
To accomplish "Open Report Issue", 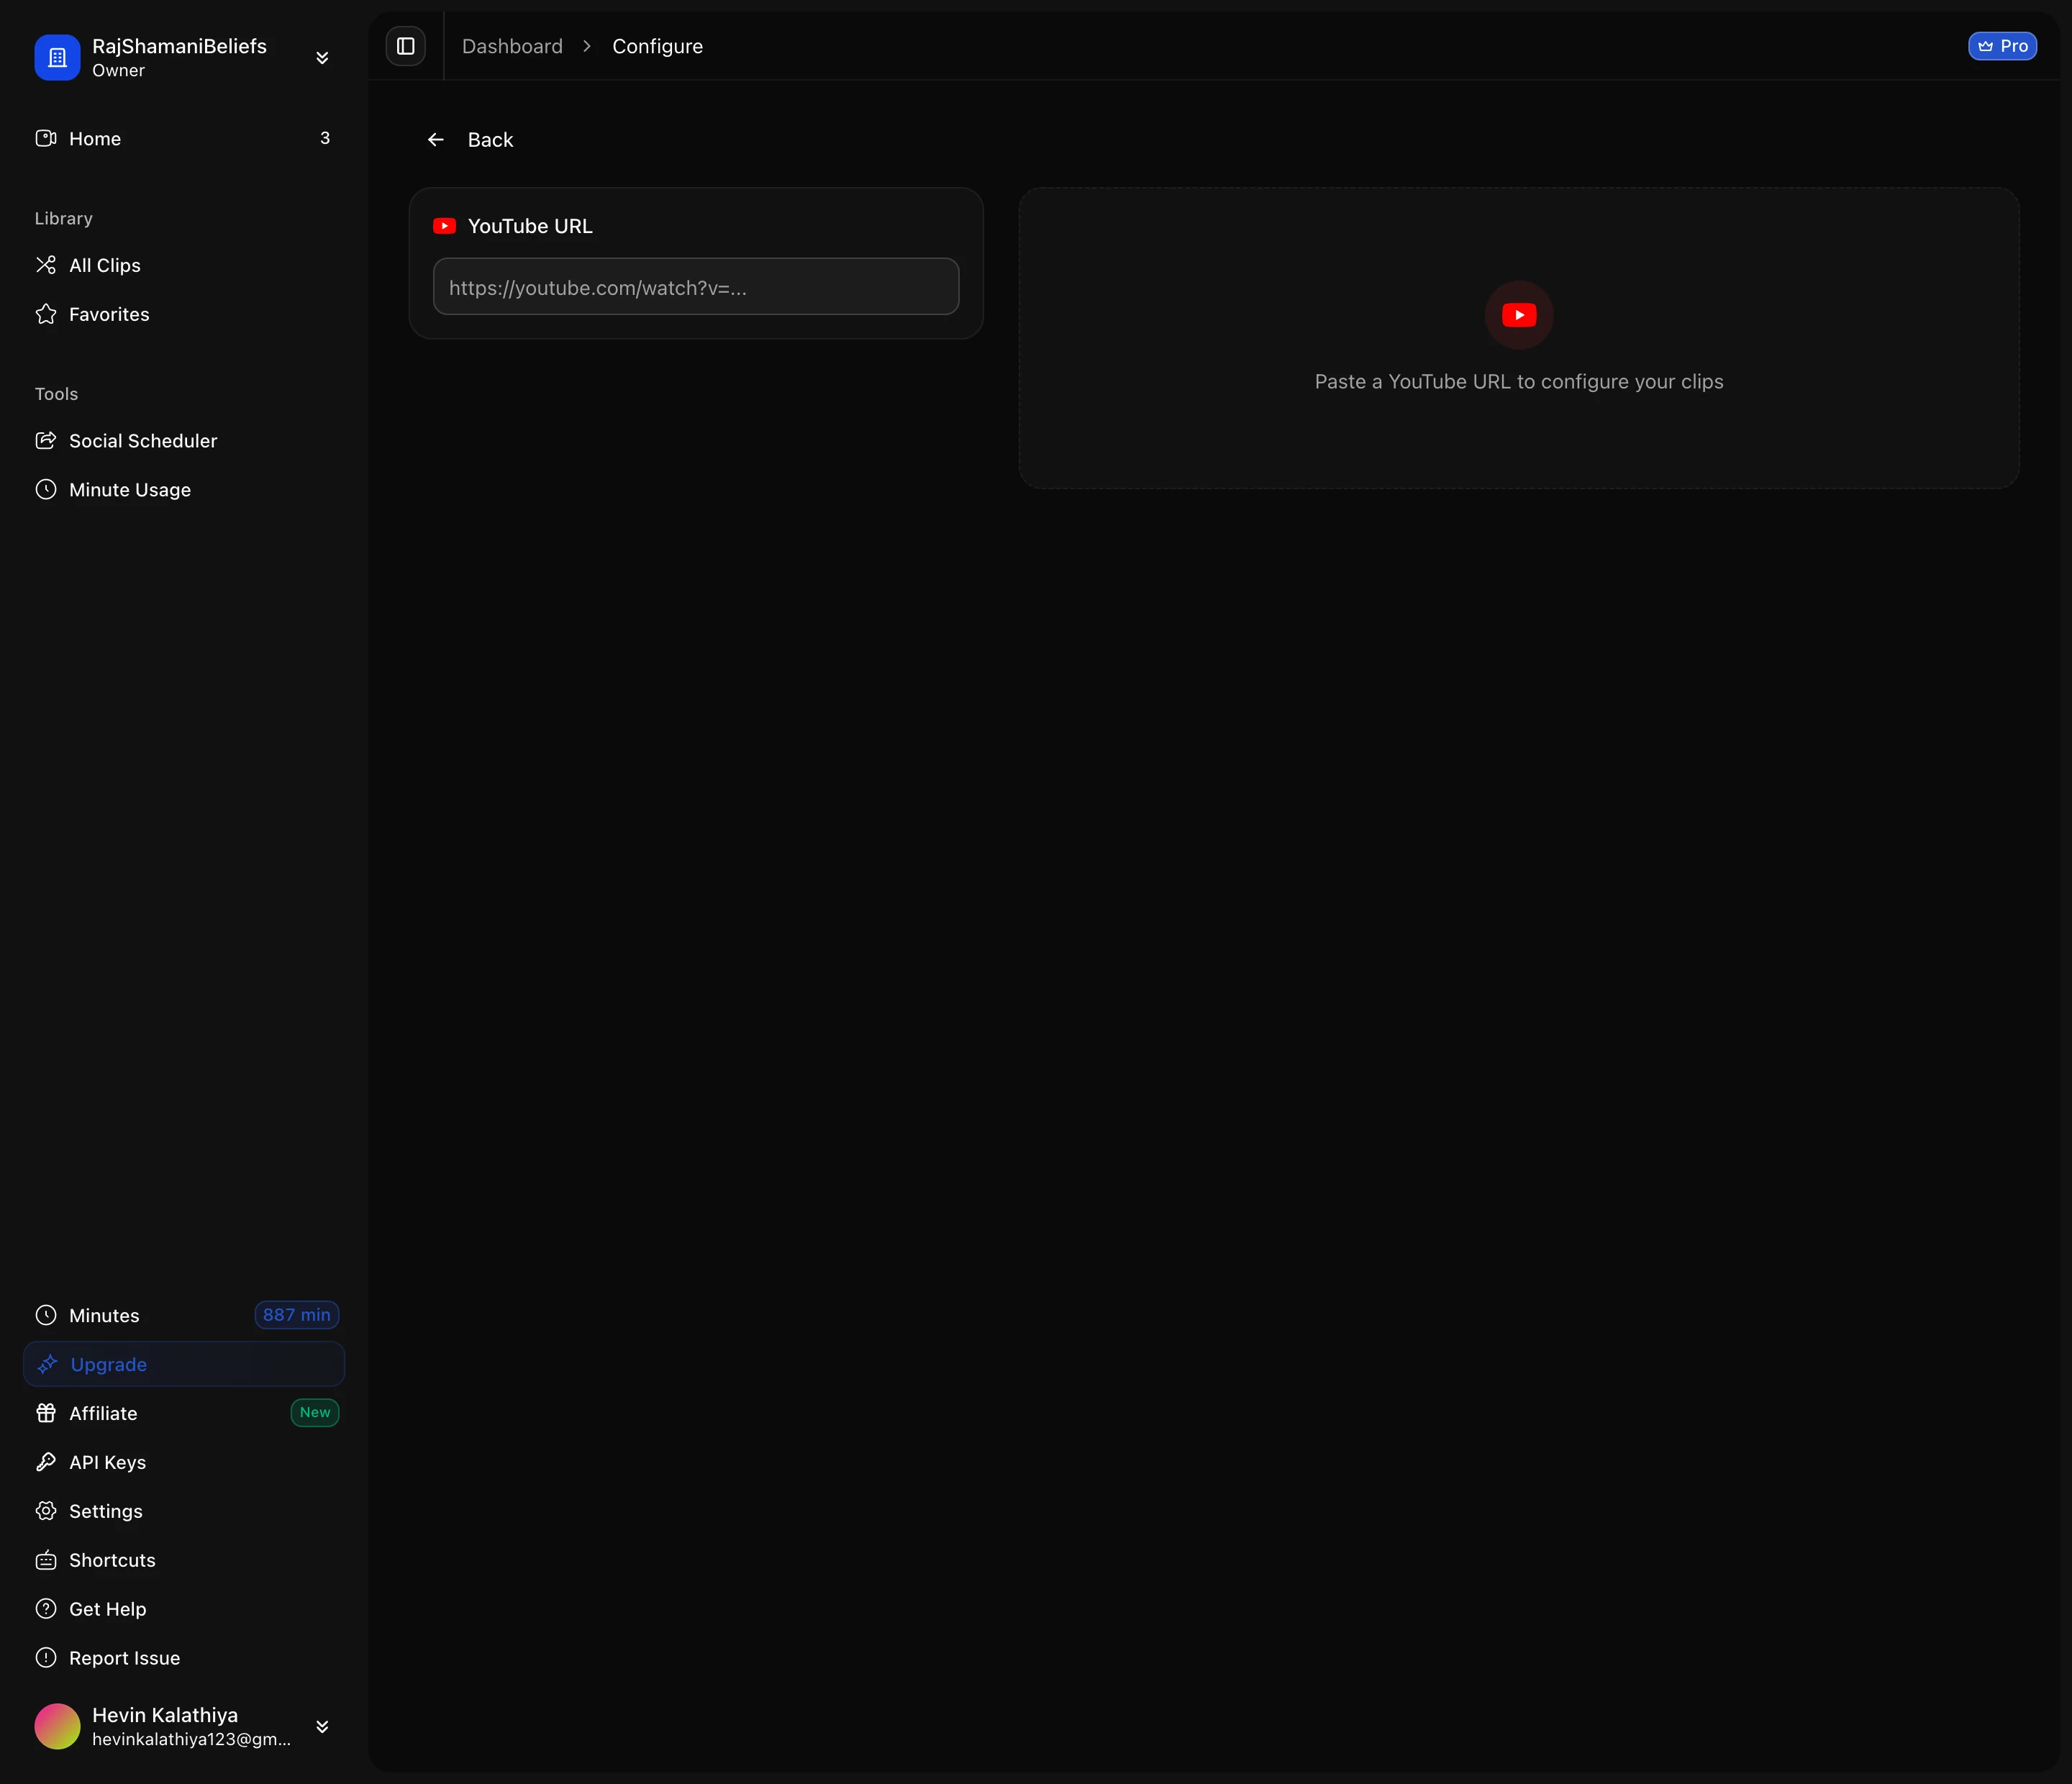I will coord(184,1658).
